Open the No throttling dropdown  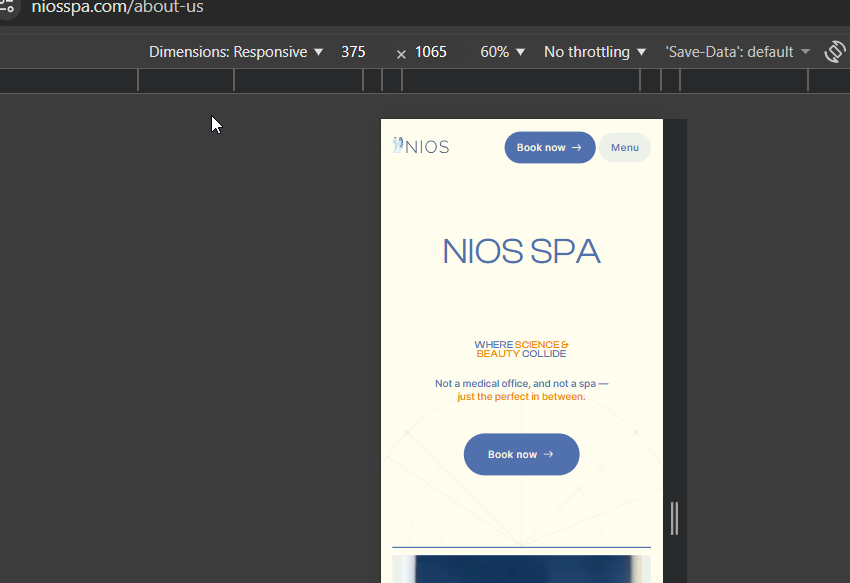pos(594,52)
